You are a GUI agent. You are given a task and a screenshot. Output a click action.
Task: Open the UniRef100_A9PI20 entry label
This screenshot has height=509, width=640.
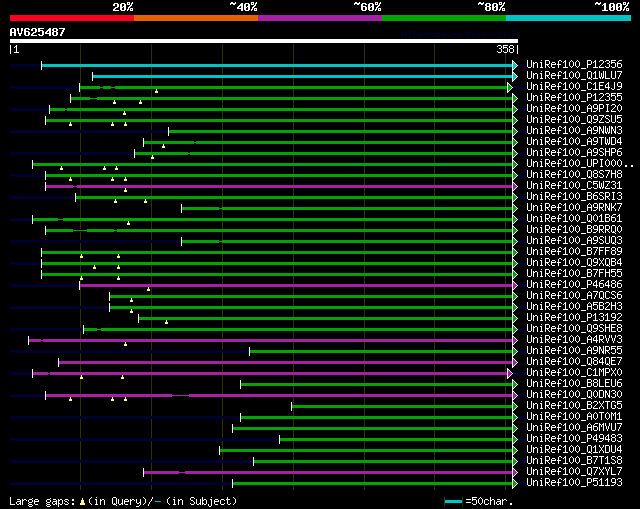(x=574, y=109)
